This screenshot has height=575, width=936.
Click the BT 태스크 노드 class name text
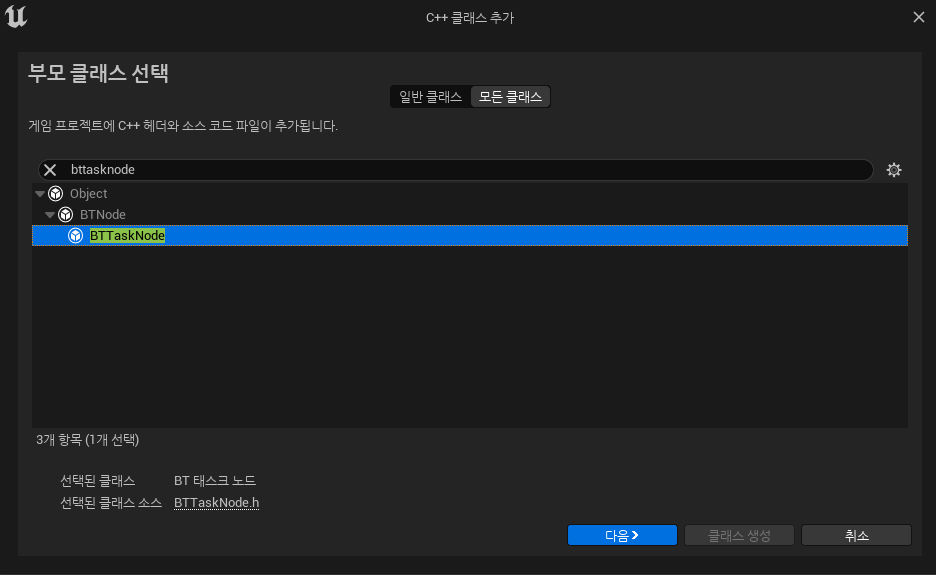pyautogui.click(x=215, y=481)
